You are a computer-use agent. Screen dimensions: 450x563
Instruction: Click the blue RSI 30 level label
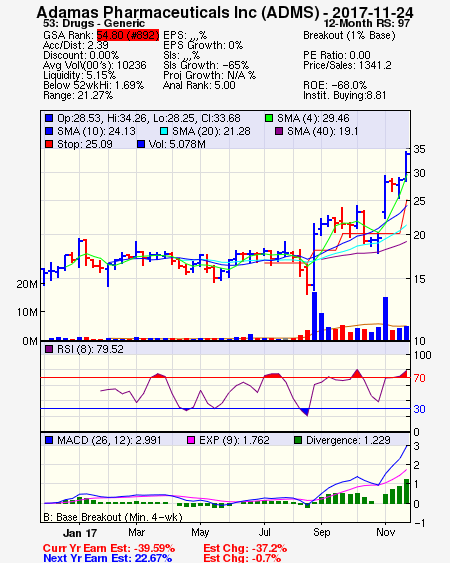tap(419, 409)
